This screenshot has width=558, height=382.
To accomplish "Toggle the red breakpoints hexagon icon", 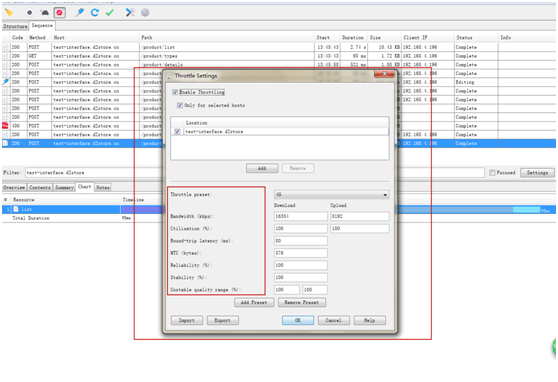I will tap(59, 13).
